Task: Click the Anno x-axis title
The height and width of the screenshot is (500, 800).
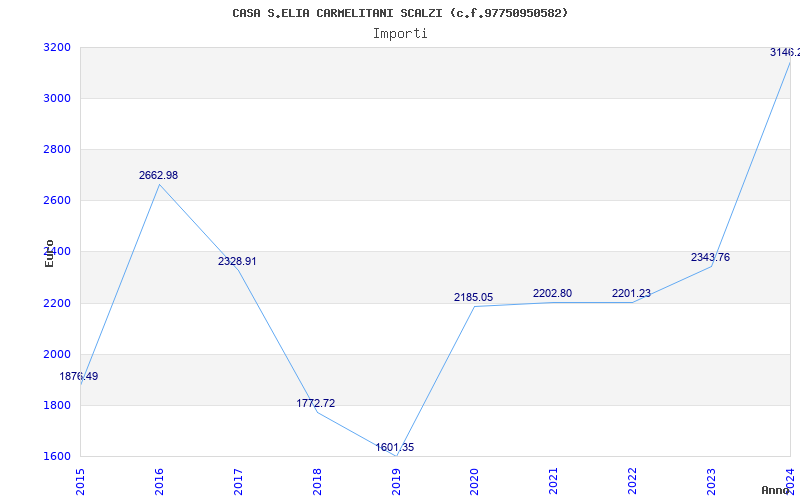Action: (x=775, y=490)
